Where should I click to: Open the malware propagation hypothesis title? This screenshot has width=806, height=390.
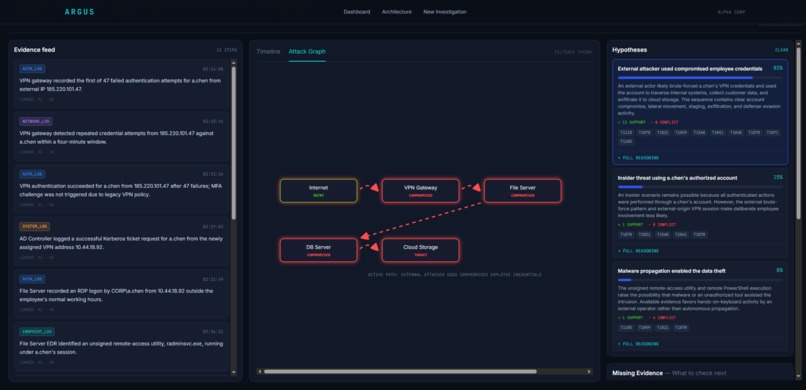(671, 271)
